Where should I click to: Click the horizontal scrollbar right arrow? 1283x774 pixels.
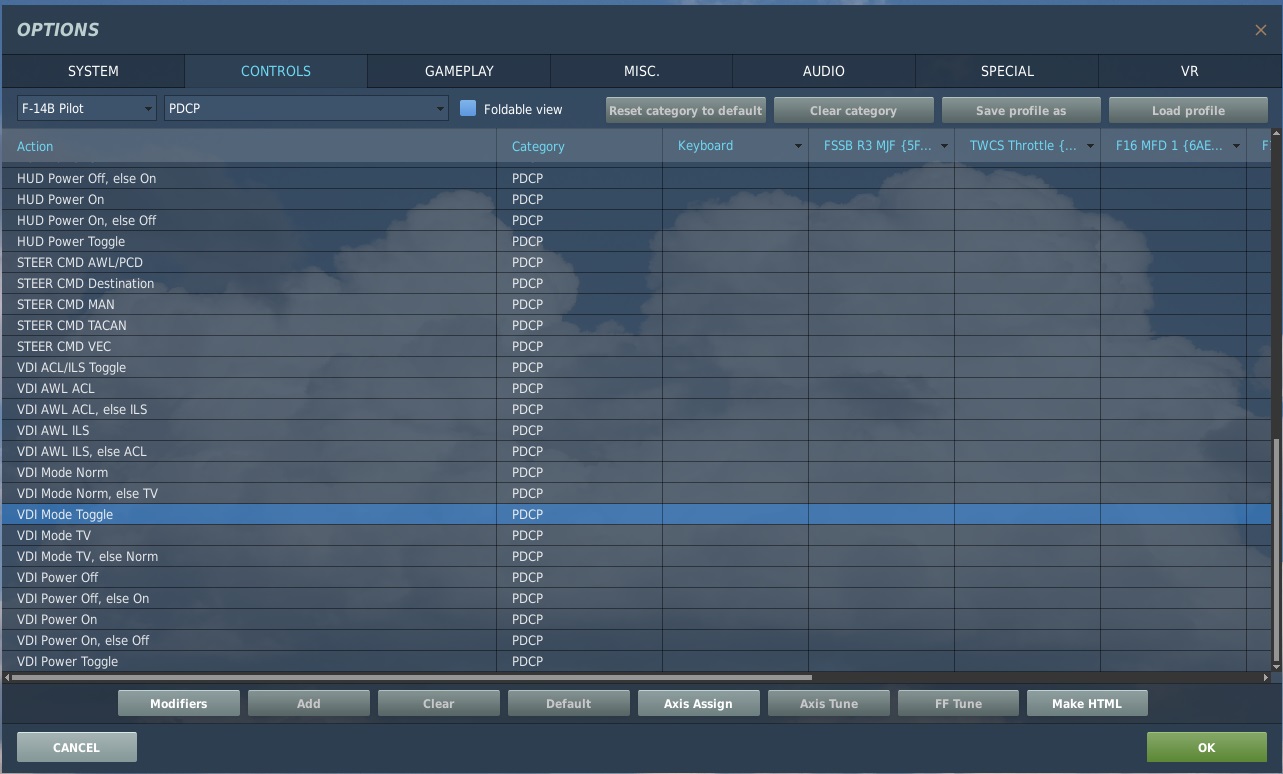1266,677
